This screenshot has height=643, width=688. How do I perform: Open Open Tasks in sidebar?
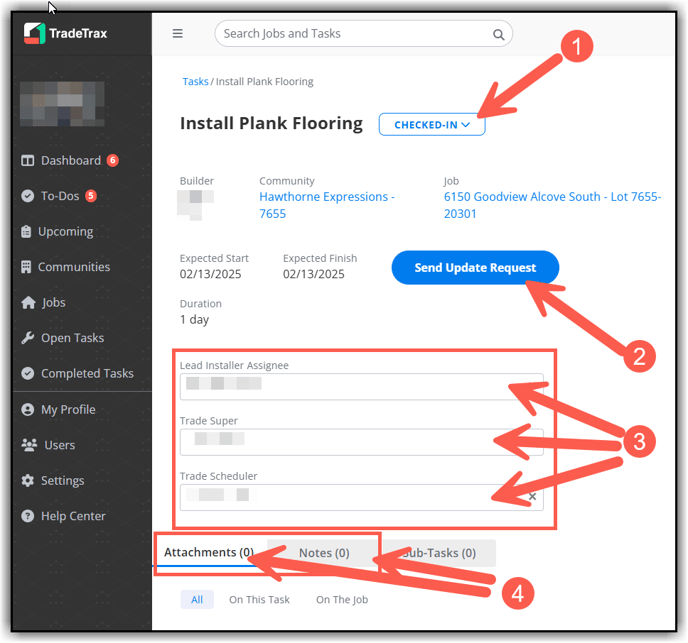coord(72,338)
